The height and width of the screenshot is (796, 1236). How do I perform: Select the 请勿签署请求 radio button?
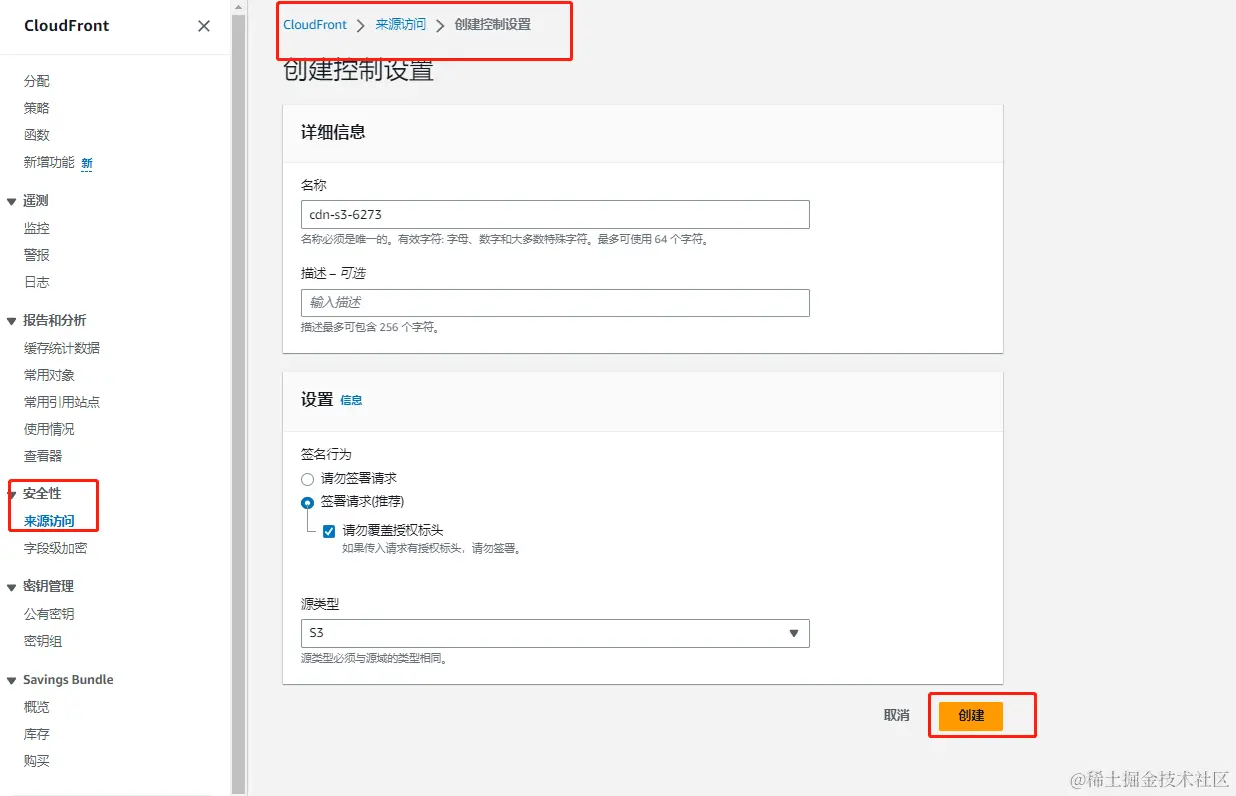[x=308, y=479]
